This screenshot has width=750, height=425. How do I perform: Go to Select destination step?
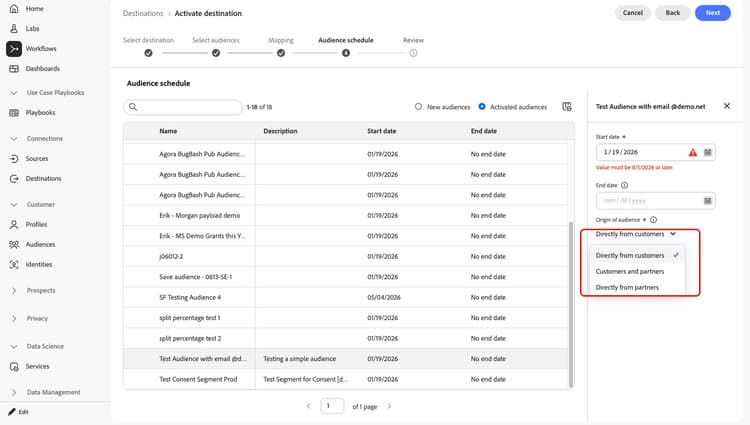coord(148,53)
